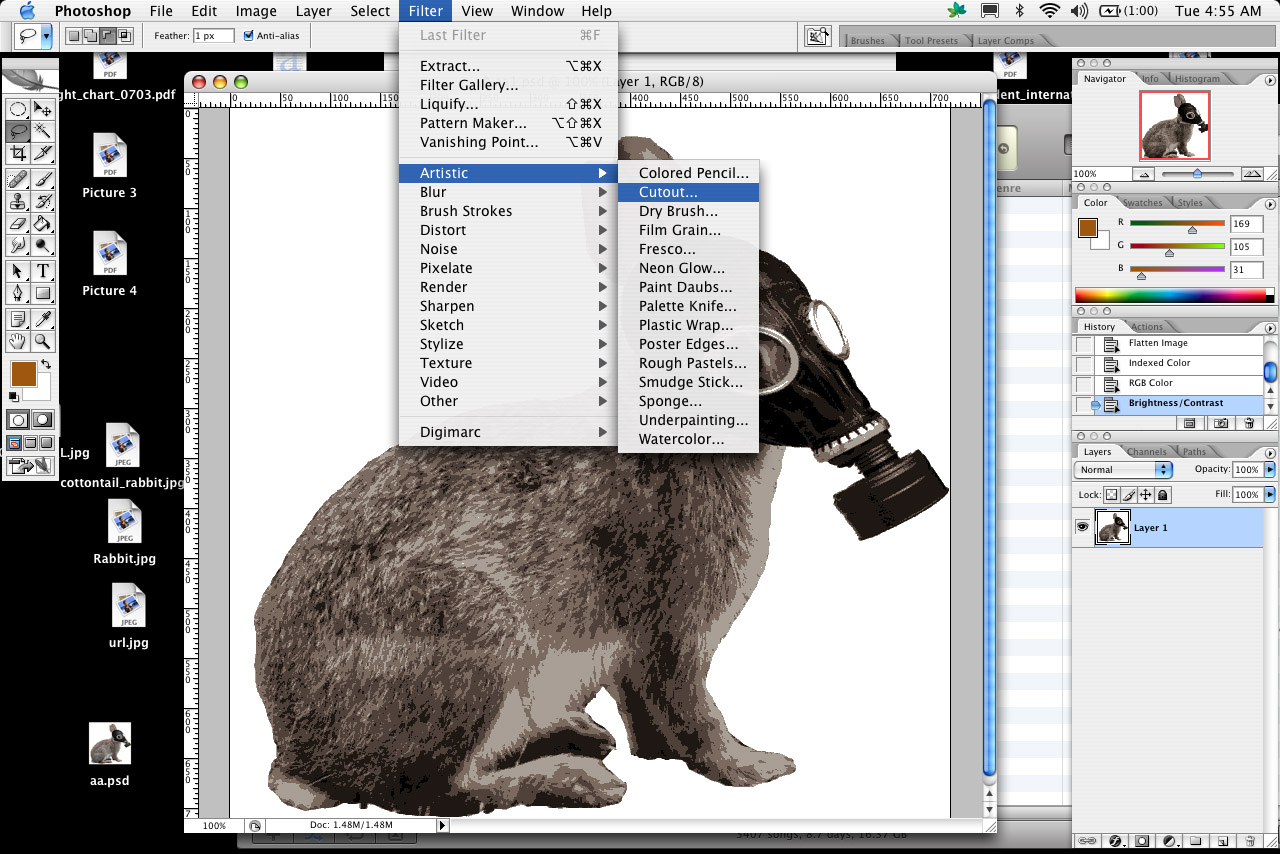Open the Normal blend mode dropdown
This screenshot has width=1280, height=854.
coord(1123,469)
